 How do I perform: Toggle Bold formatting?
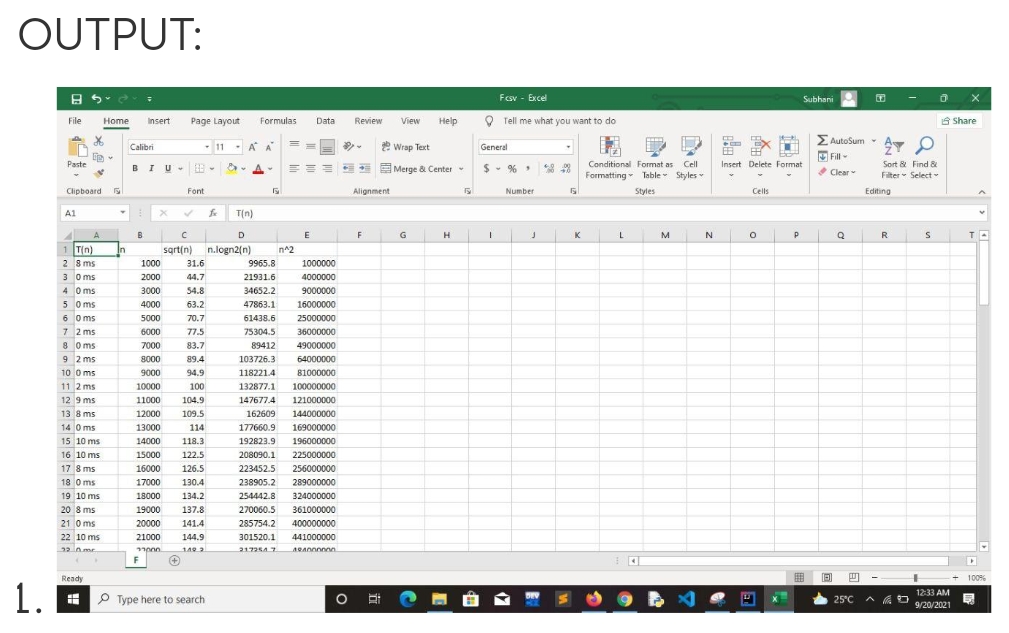point(135,169)
